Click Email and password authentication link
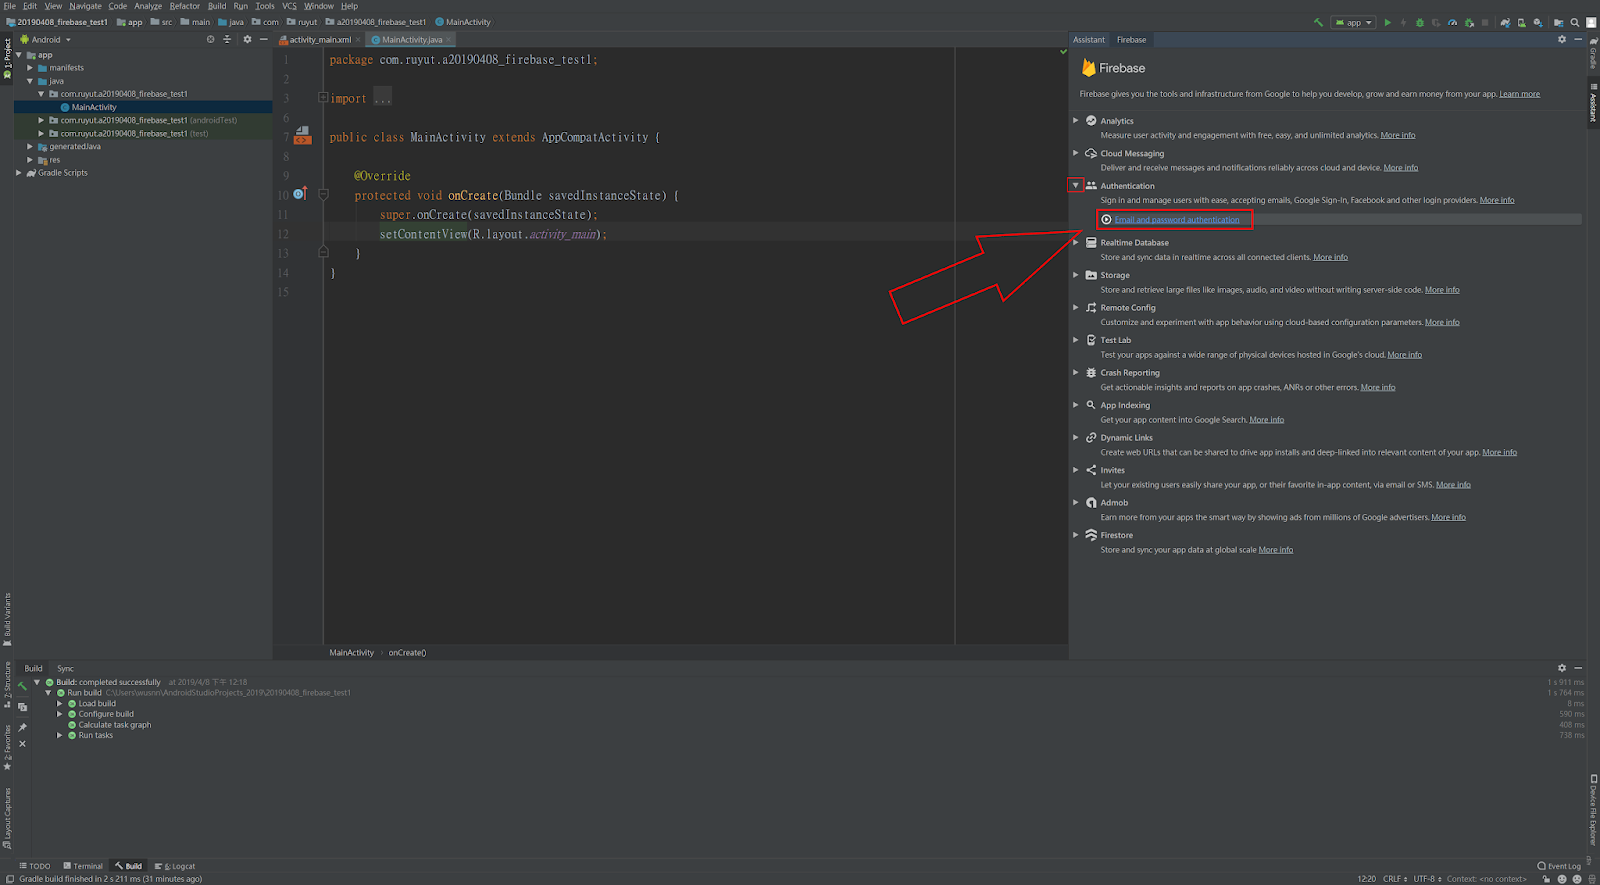The width and height of the screenshot is (1600, 885). (1177, 220)
